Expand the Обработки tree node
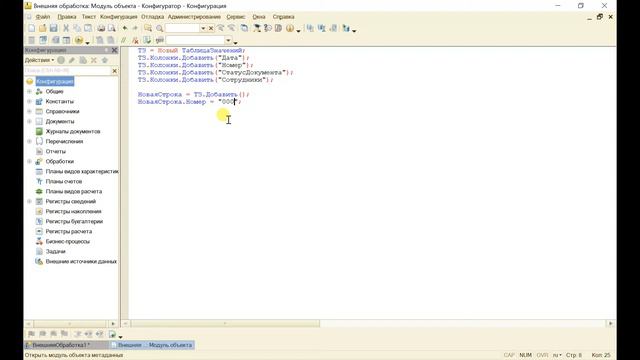The height and width of the screenshot is (360, 640). pos(29,161)
